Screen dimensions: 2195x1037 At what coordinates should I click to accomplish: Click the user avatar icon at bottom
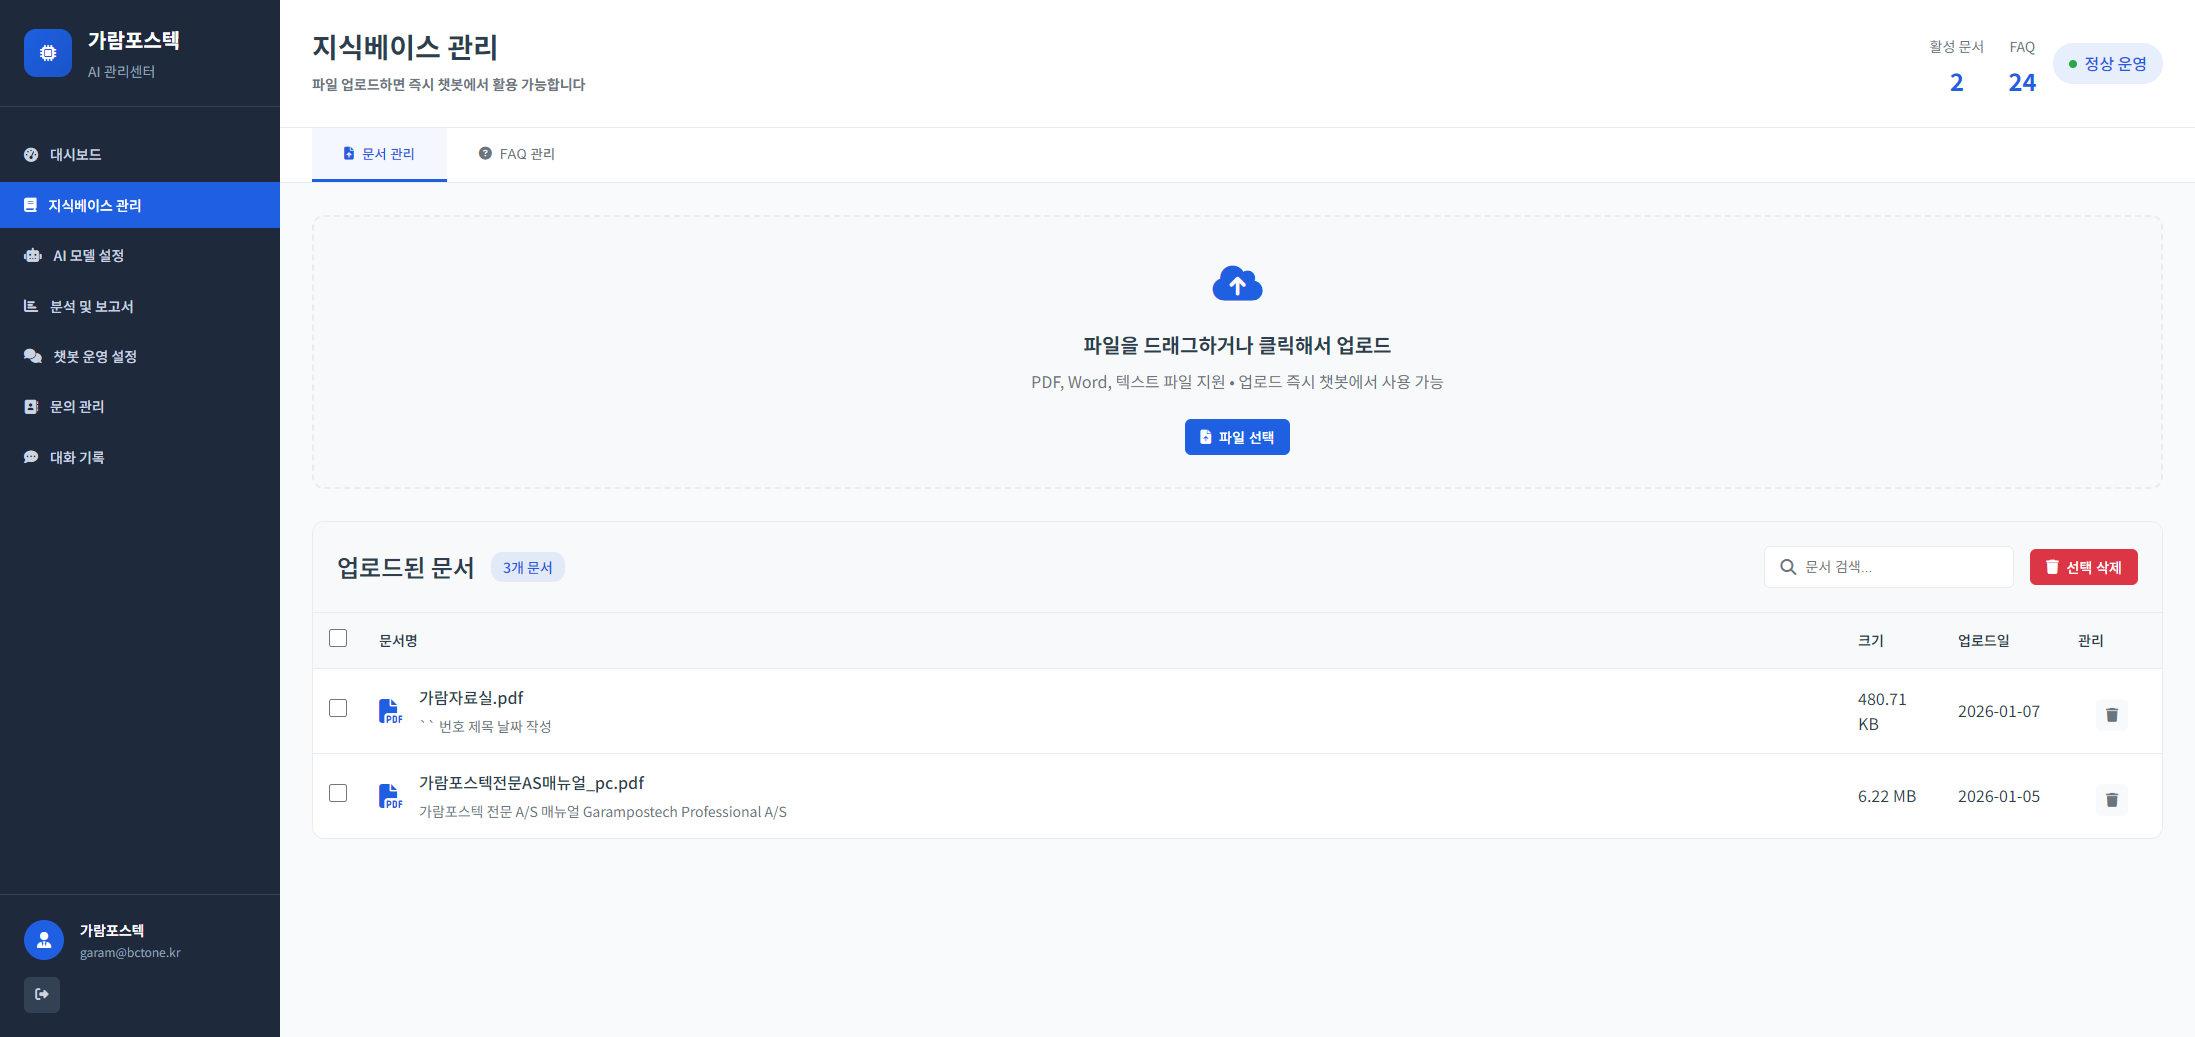click(x=44, y=940)
